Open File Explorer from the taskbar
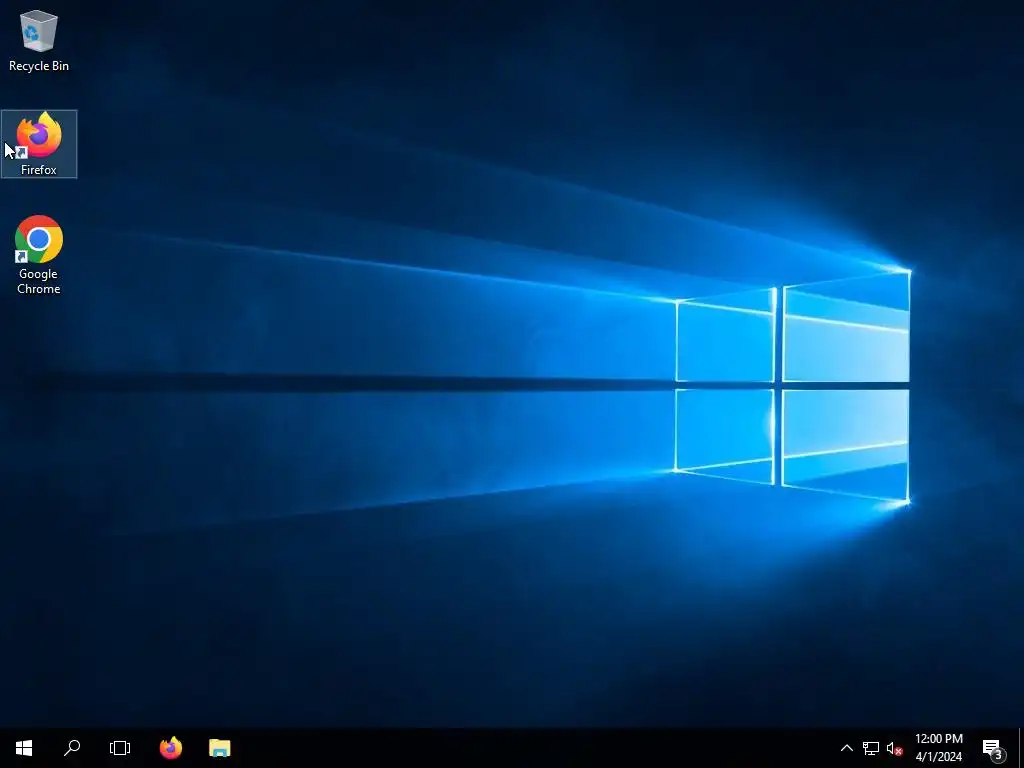 (219, 748)
